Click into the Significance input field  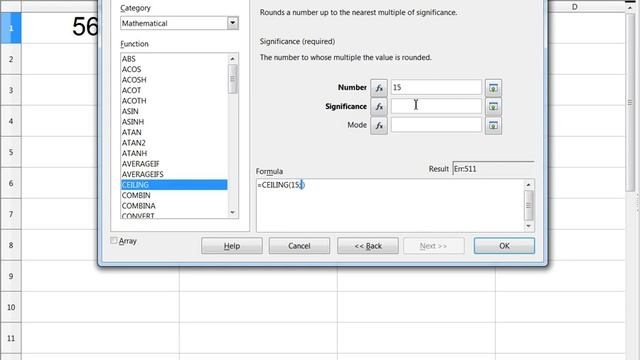coord(436,106)
